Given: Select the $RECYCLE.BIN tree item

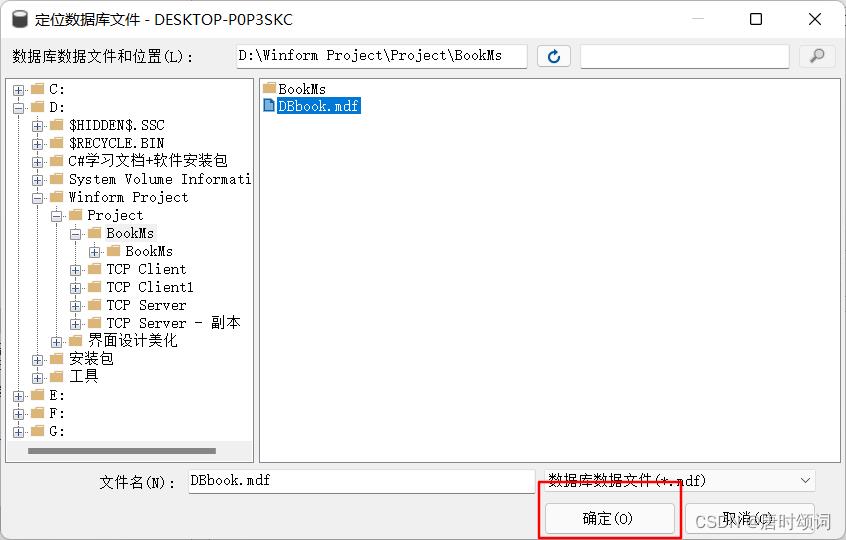Looking at the screenshot, I should [x=117, y=143].
